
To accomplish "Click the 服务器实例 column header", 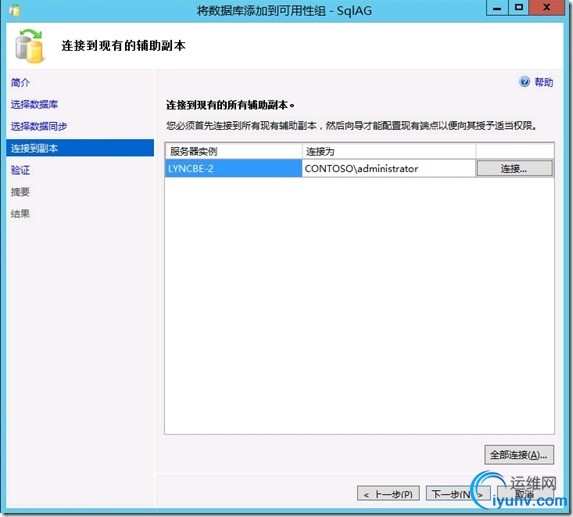I will point(233,151).
